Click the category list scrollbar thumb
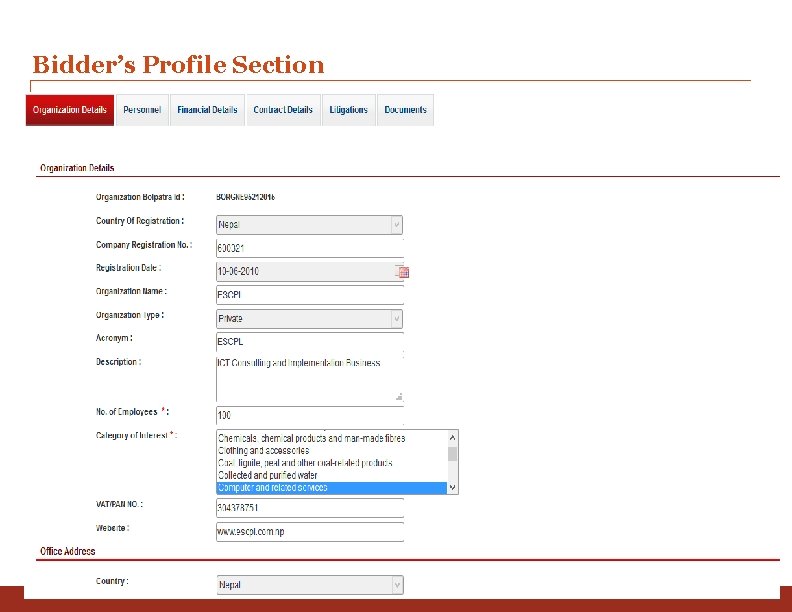The image size is (792, 612). tap(453, 454)
